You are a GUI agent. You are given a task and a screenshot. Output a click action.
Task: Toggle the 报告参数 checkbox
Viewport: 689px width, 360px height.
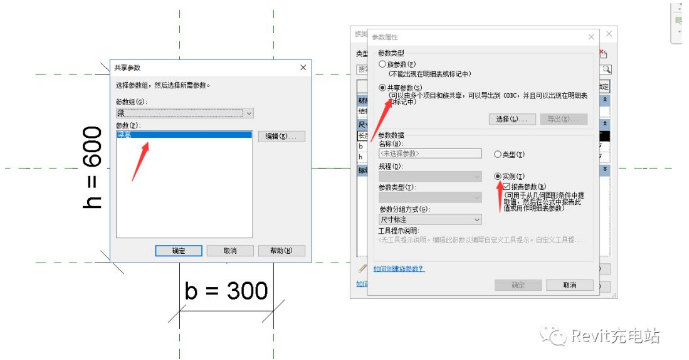click(507, 186)
